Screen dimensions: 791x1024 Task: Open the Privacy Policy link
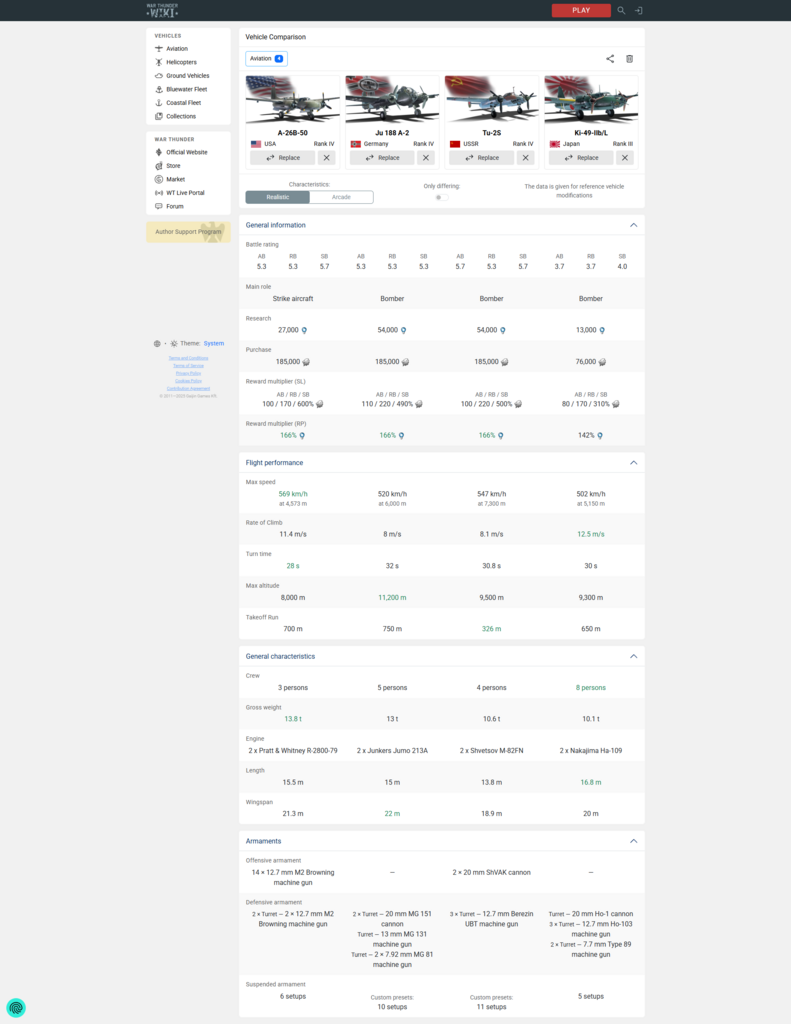coord(188,373)
